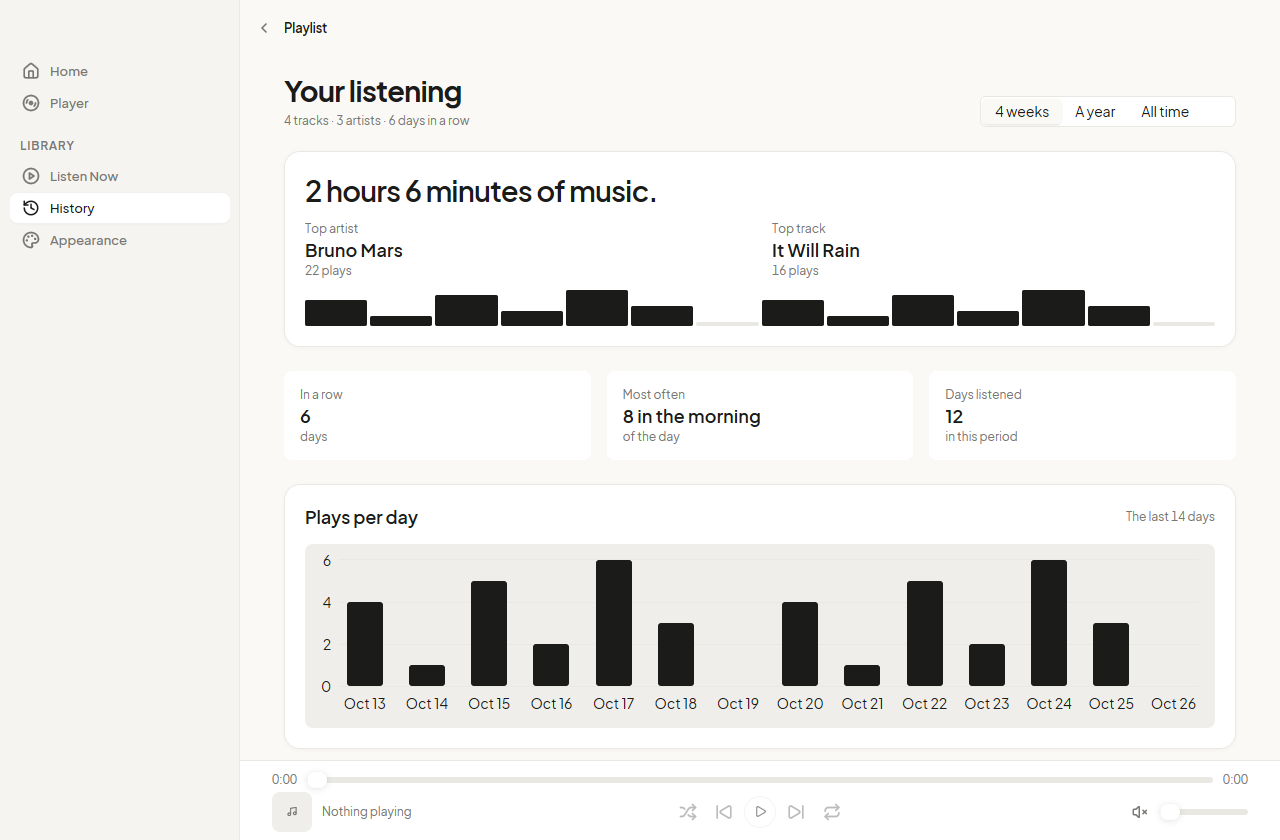The height and width of the screenshot is (840, 1280).
Task: Skip to the previous track
Action: point(724,812)
